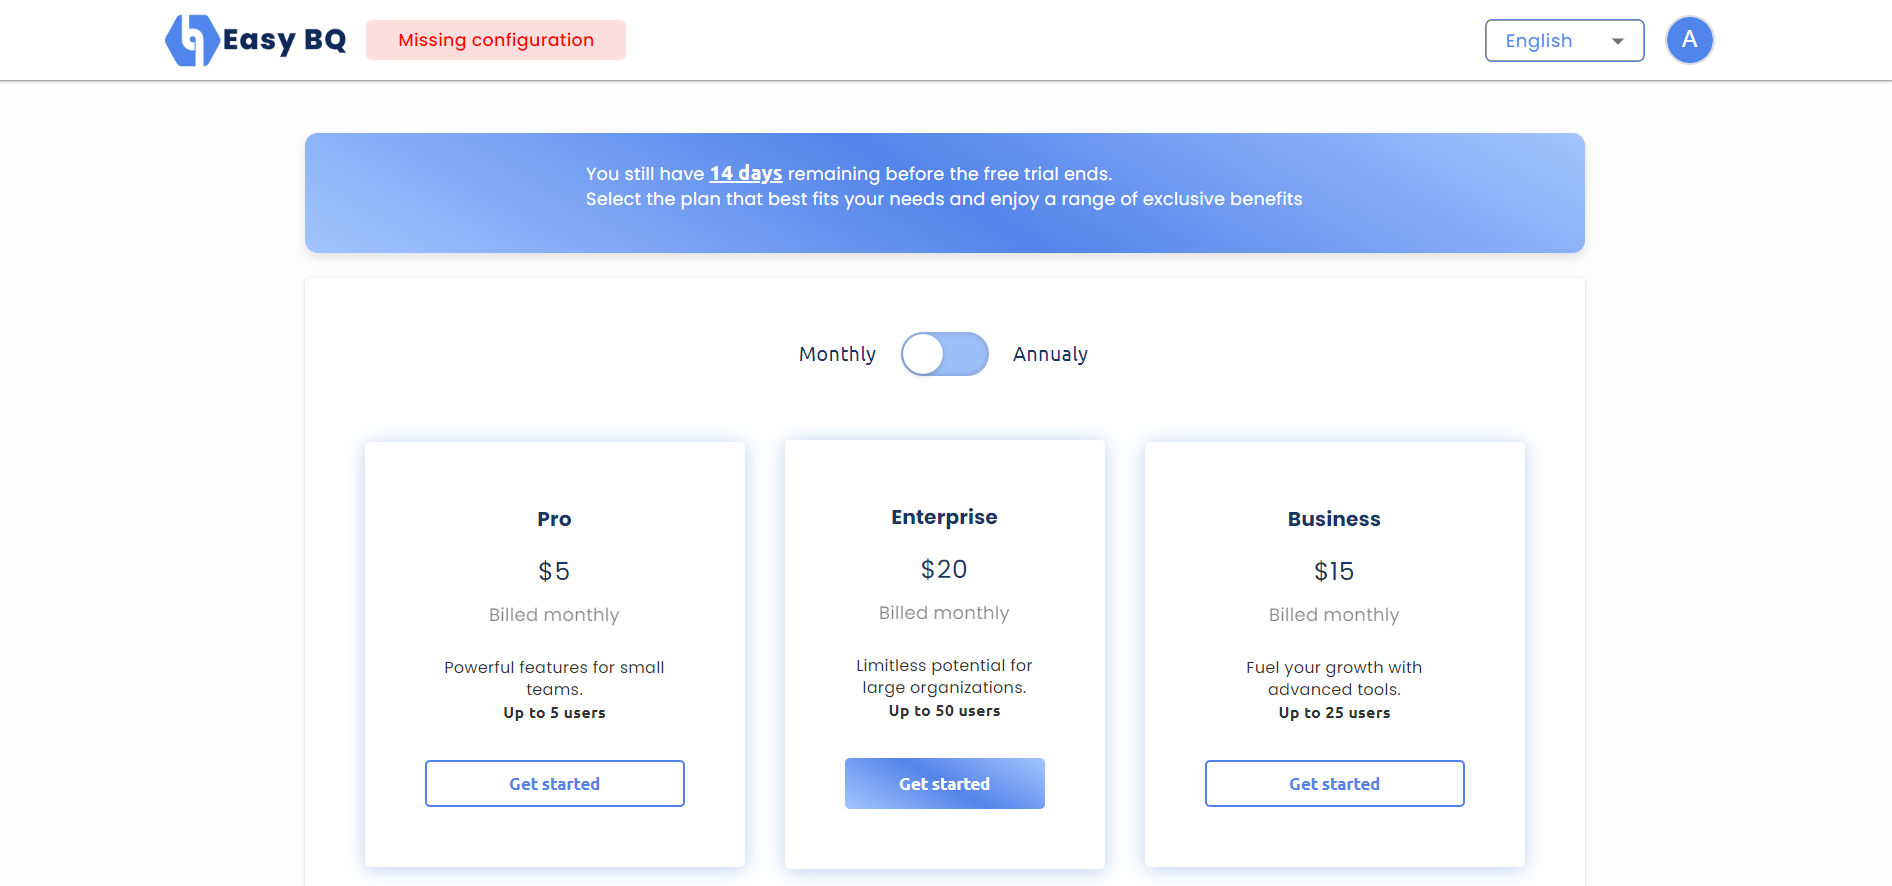Viewport: 1892px width, 886px height.
Task: Select the Monthly billing label
Action: pyautogui.click(x=837, y=354)
